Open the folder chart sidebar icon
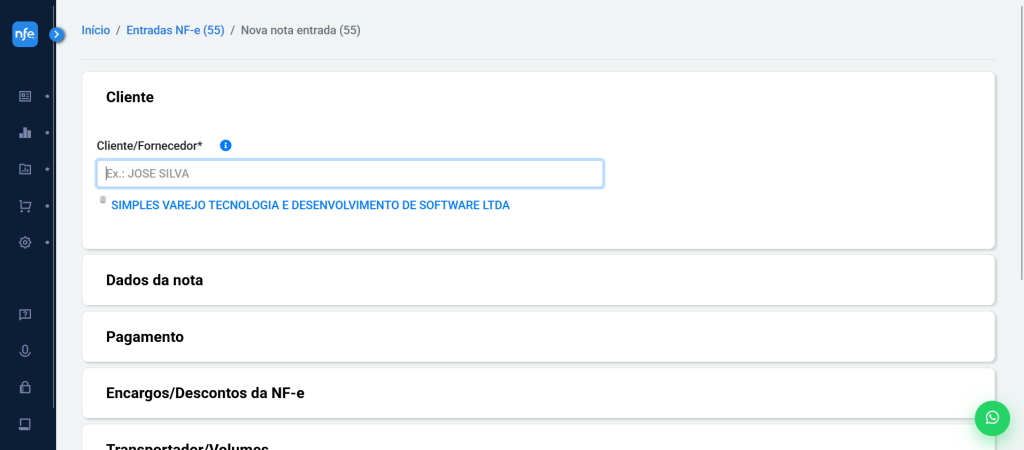 point(25,169)
